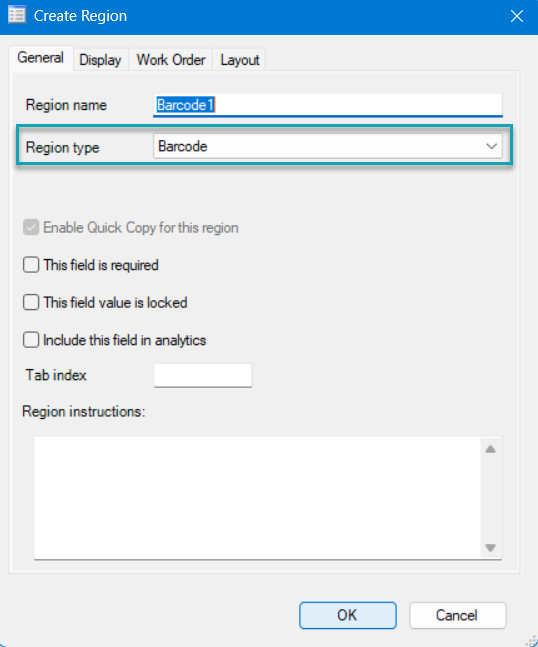Open the Display tab
This screenshot has height=647, width=538.
(100, 60)
